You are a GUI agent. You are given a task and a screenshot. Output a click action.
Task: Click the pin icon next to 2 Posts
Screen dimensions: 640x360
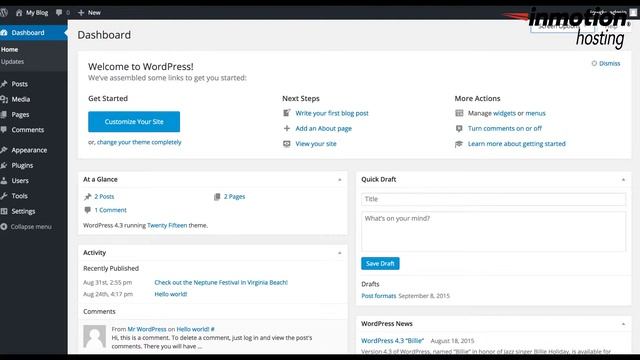pyautogui.click(x=87, y=197)
